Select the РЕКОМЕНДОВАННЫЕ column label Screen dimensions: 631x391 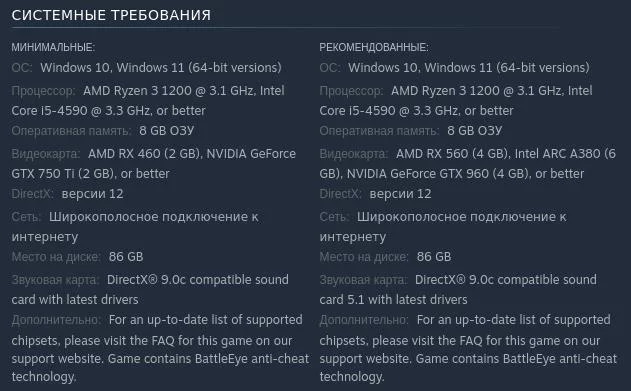point(374,47)
